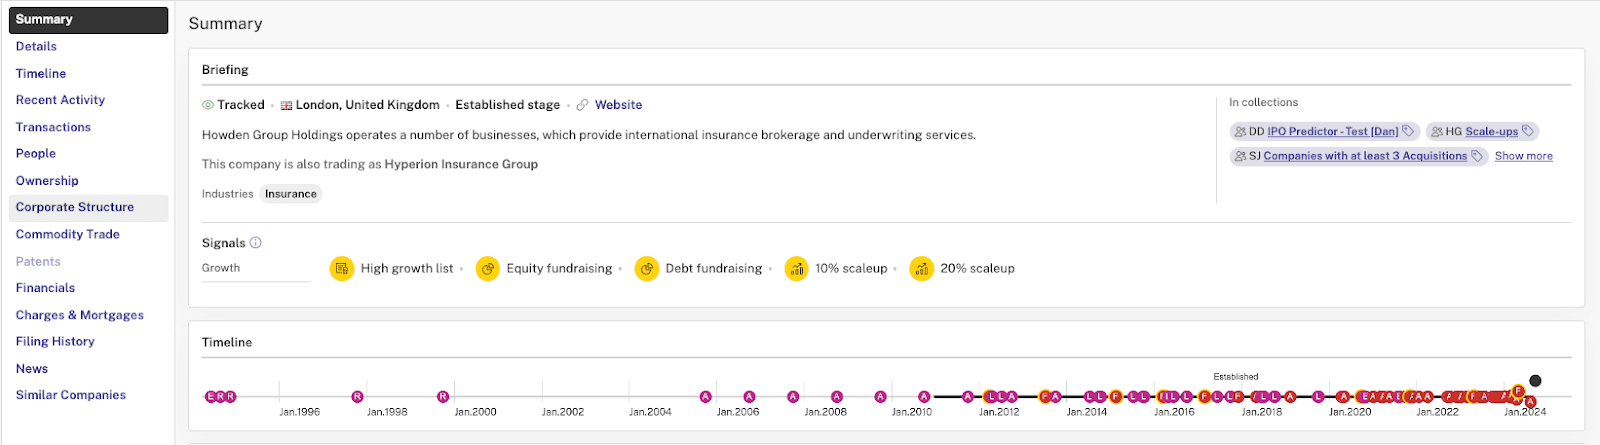Navigate to the People section

point(36,154)
